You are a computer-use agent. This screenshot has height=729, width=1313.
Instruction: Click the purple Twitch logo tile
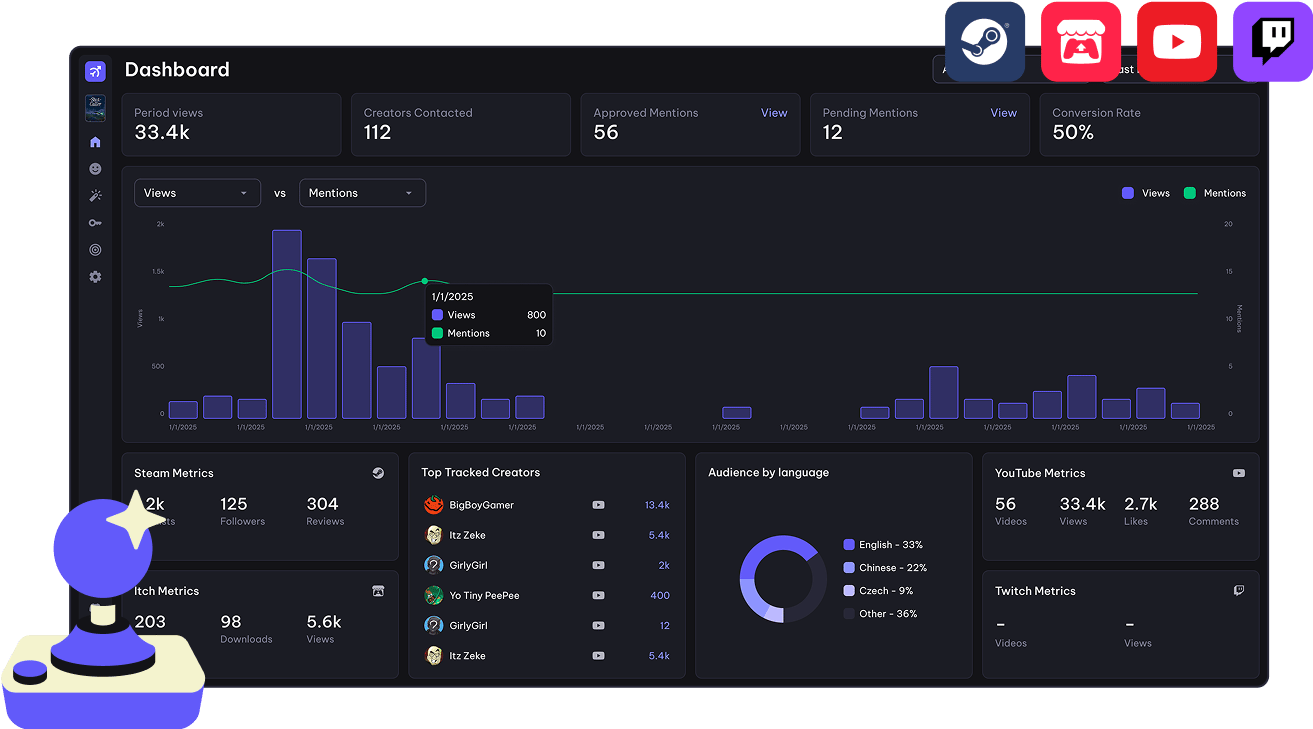[1272, 42]
